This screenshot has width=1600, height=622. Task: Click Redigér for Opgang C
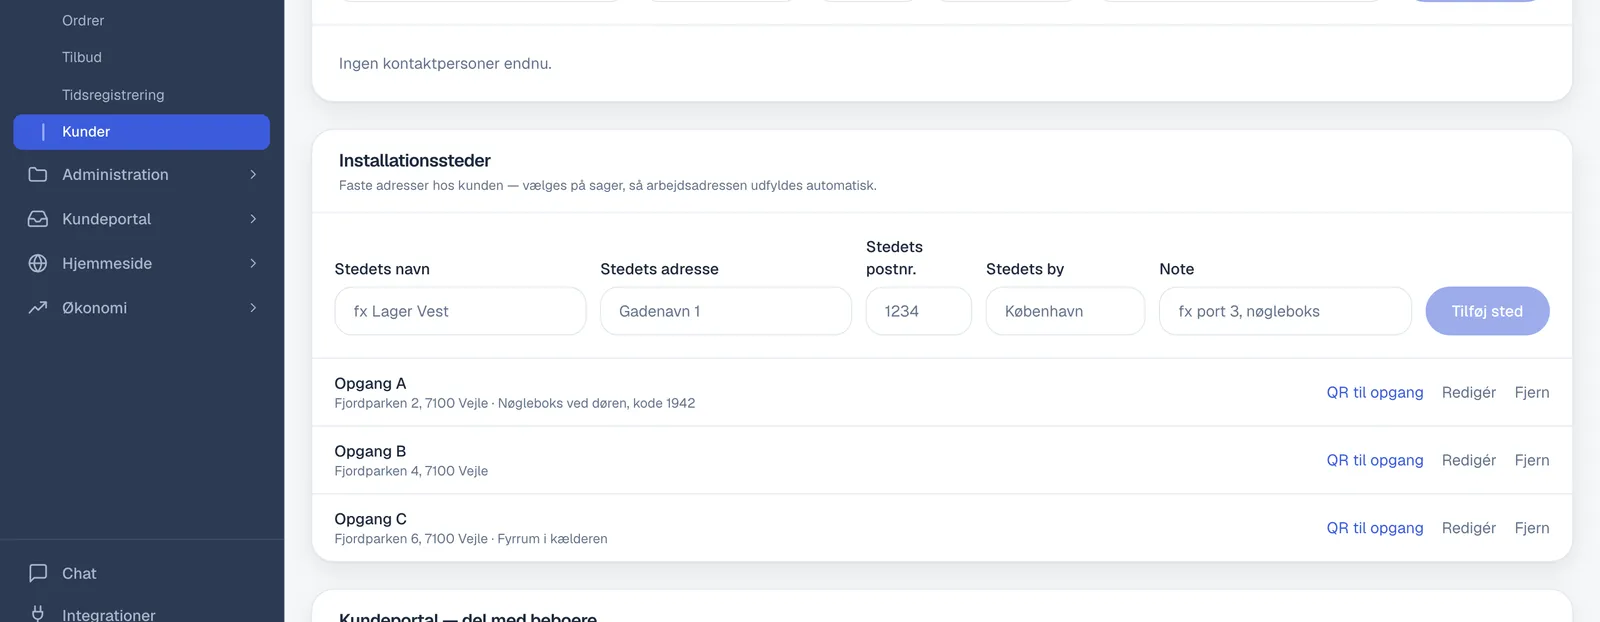coord(1468,528)
